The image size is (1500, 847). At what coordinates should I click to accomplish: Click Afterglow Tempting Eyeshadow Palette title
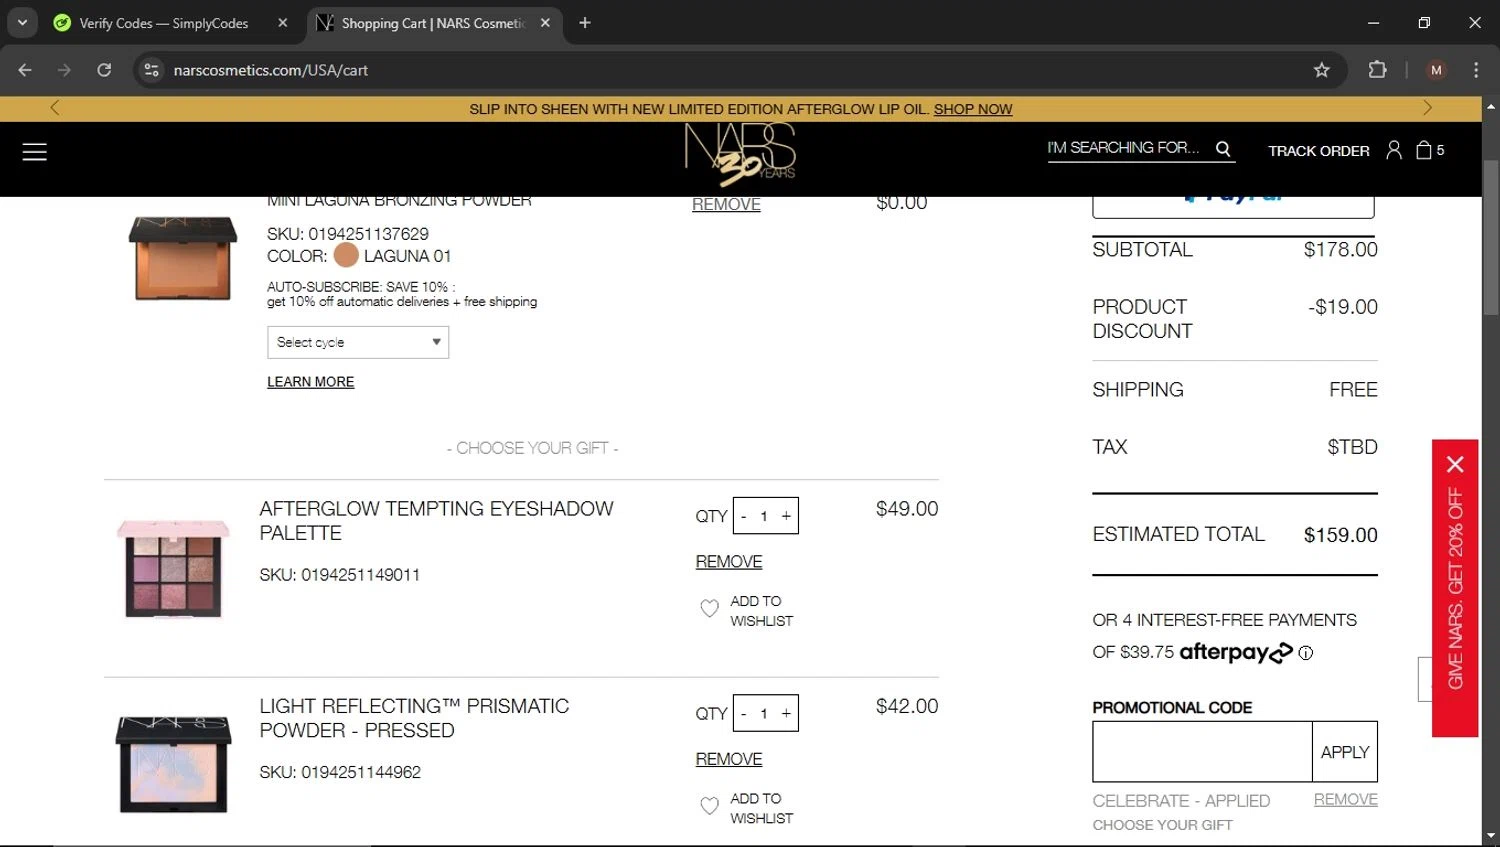click(436, 521)
